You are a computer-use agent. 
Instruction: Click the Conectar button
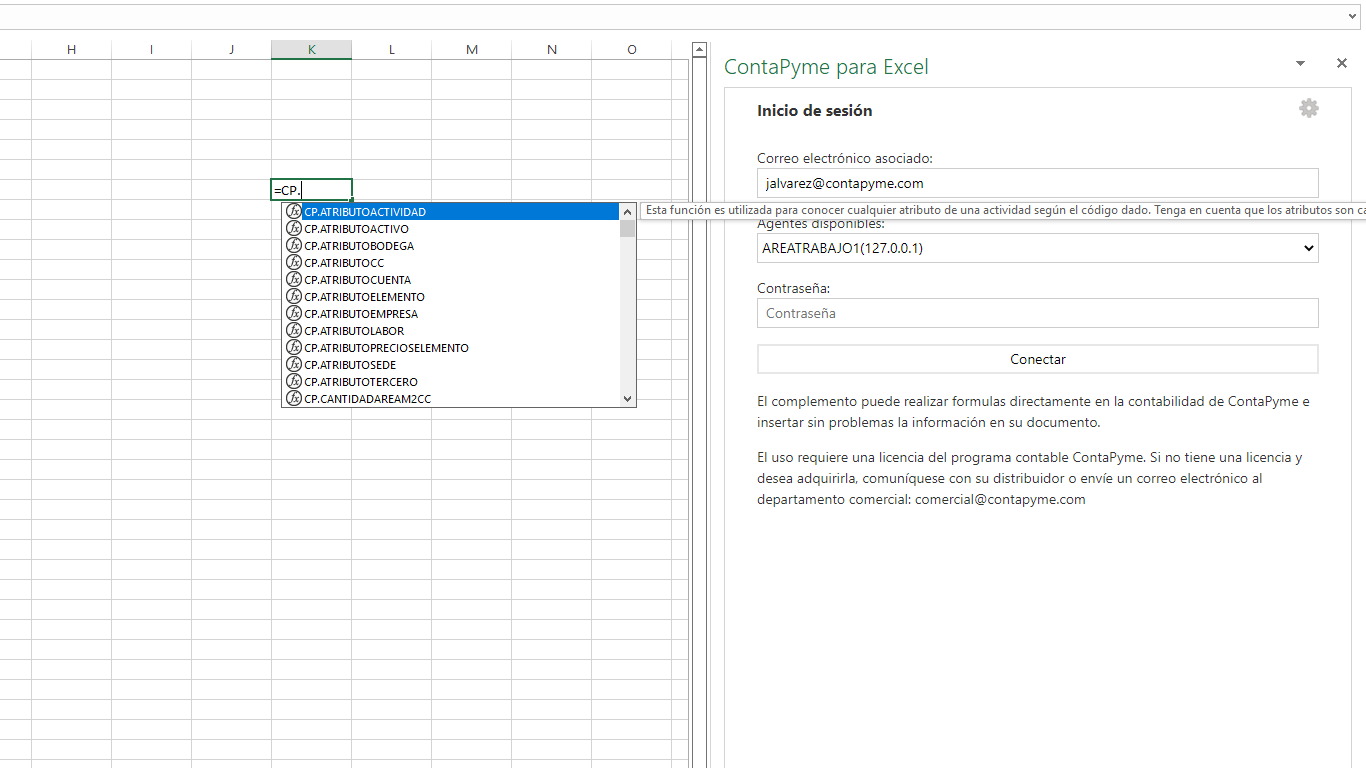click(1037, 359)
